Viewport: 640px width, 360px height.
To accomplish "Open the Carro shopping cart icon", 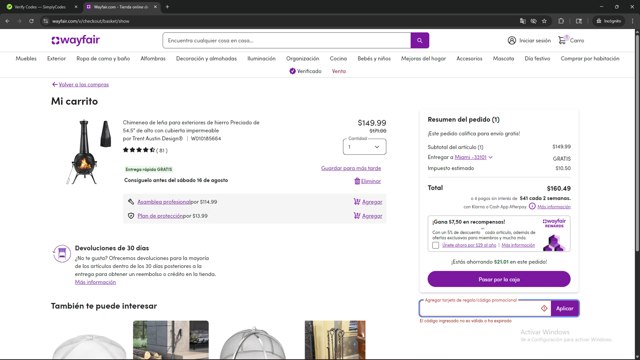I will 563,40.
